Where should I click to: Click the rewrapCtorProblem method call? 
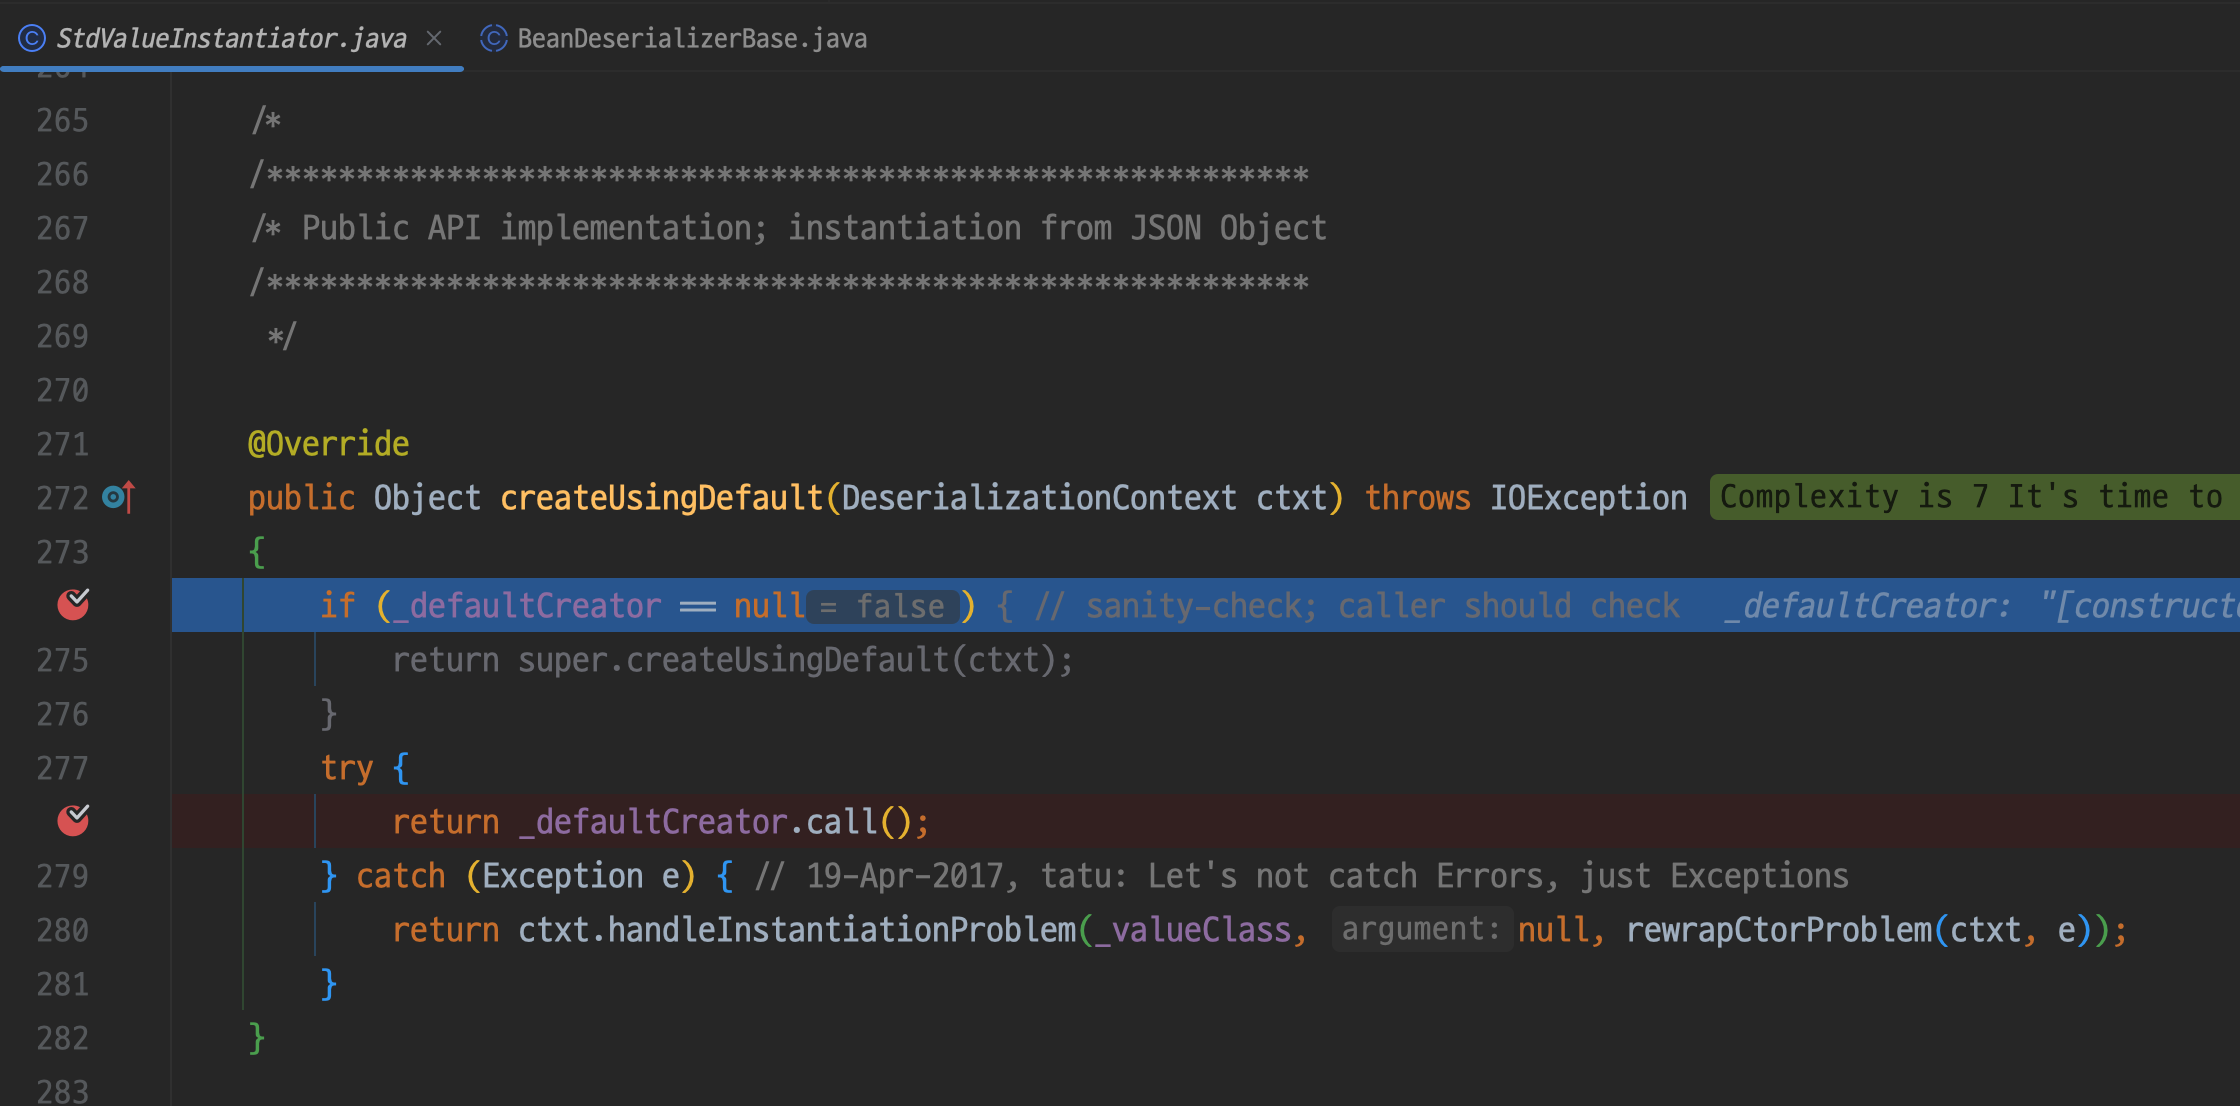point(1778,930)
